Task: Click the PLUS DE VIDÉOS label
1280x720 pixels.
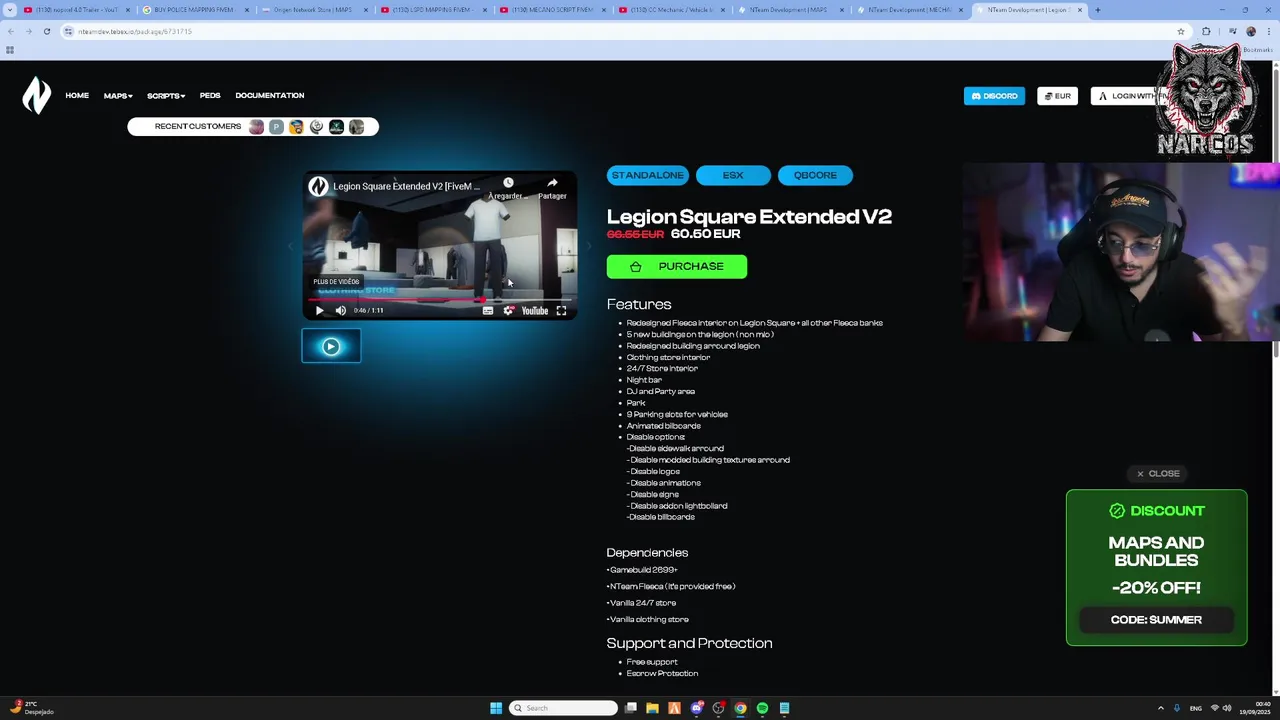Action: [336, 281]
